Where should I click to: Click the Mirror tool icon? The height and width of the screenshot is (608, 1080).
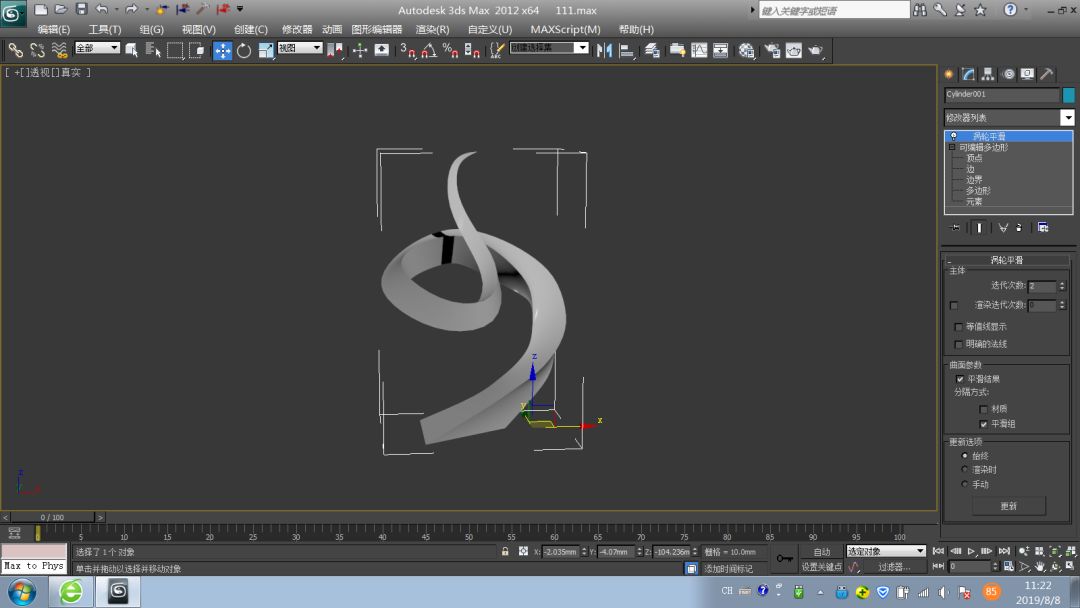605,50
